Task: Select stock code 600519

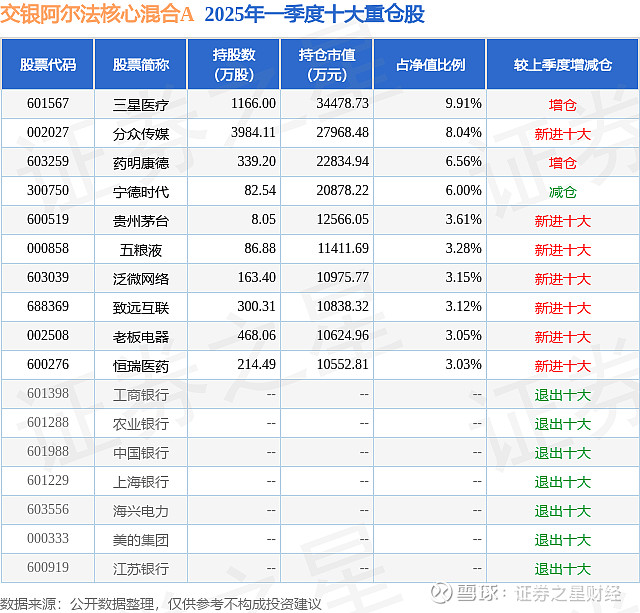Action: coord(48,220)
